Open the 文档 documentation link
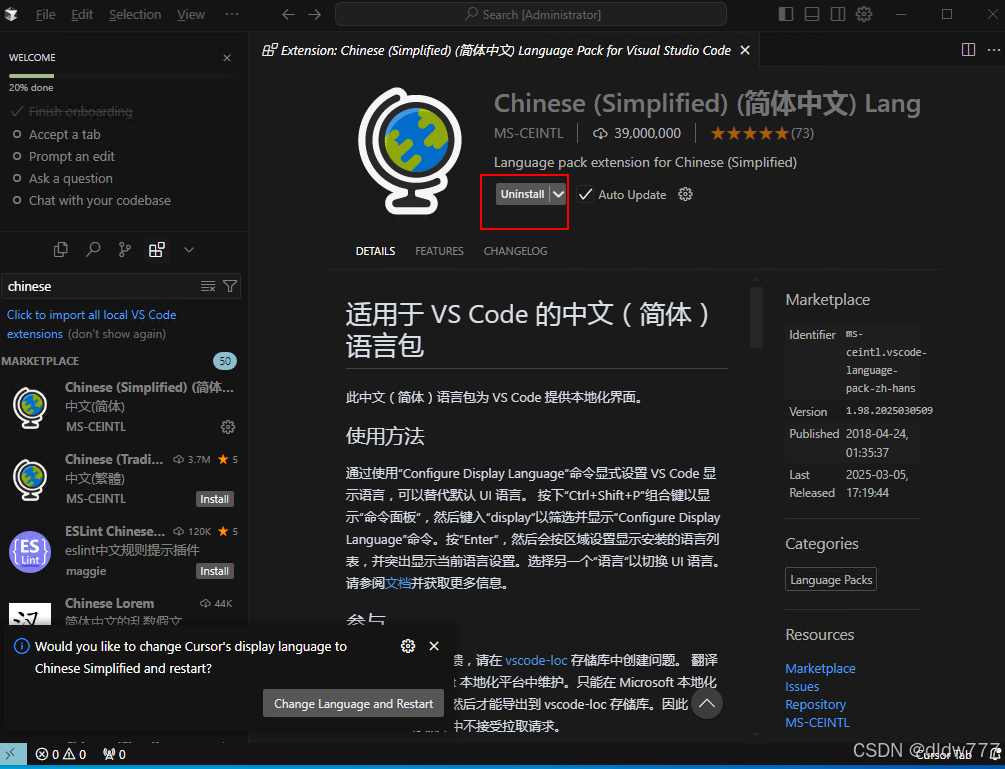 pyautogui.click(x=397, y=583)
